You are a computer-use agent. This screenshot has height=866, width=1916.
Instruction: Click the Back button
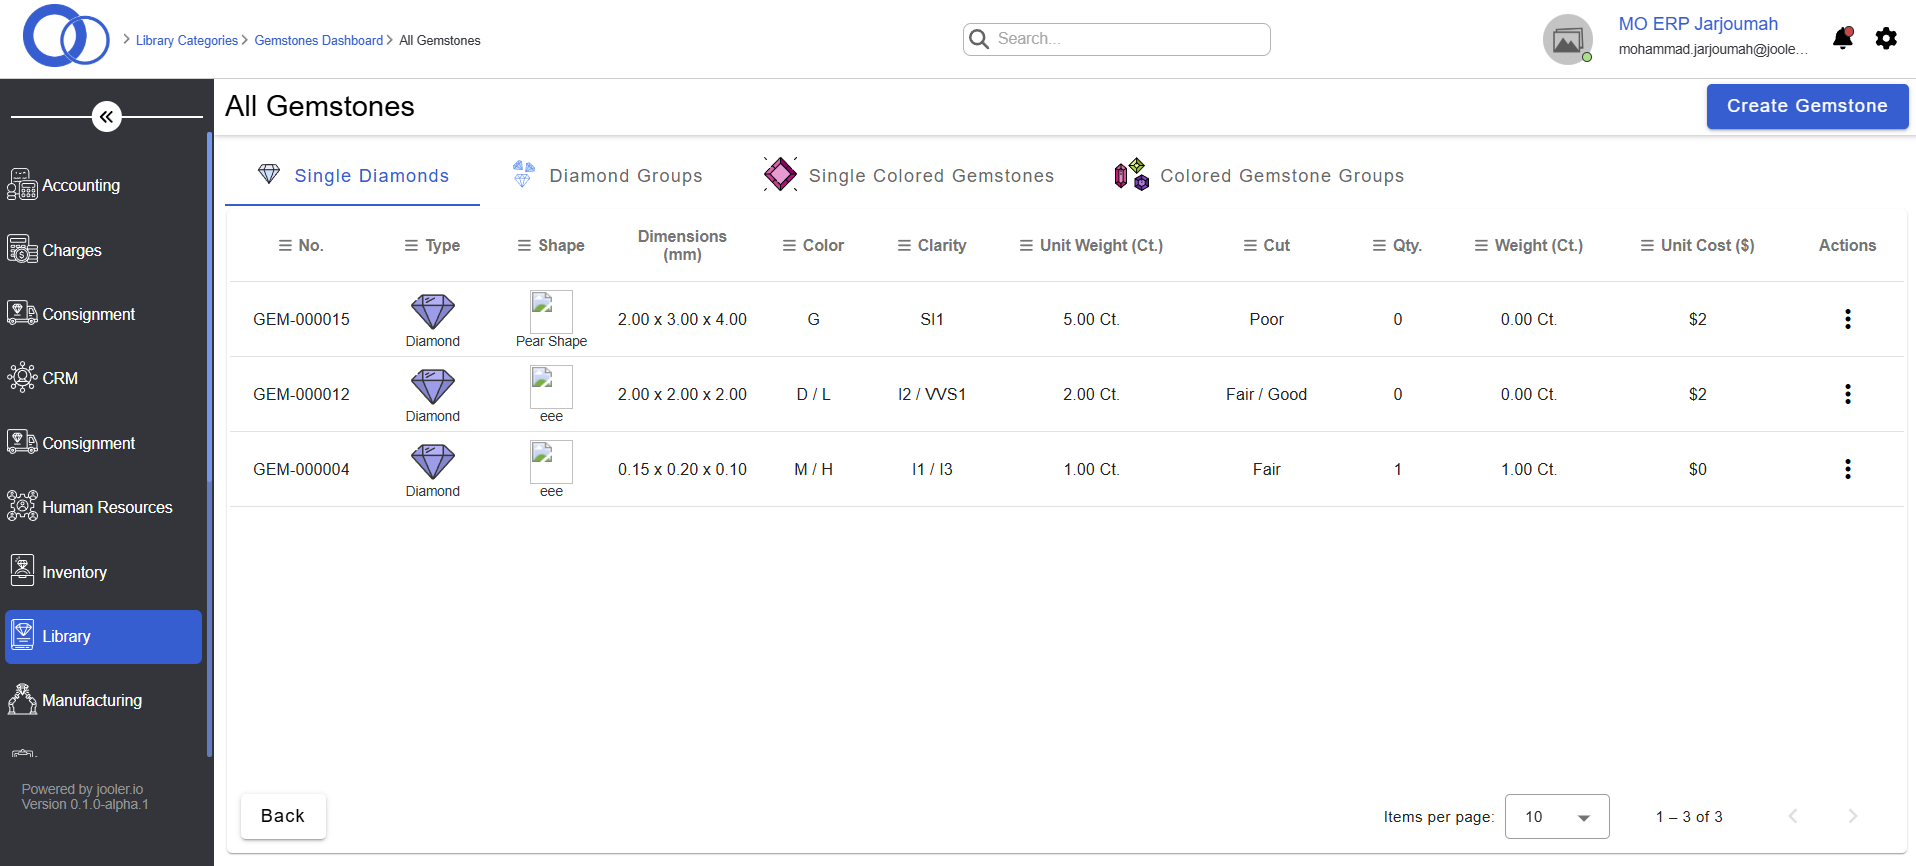point(283,816)
